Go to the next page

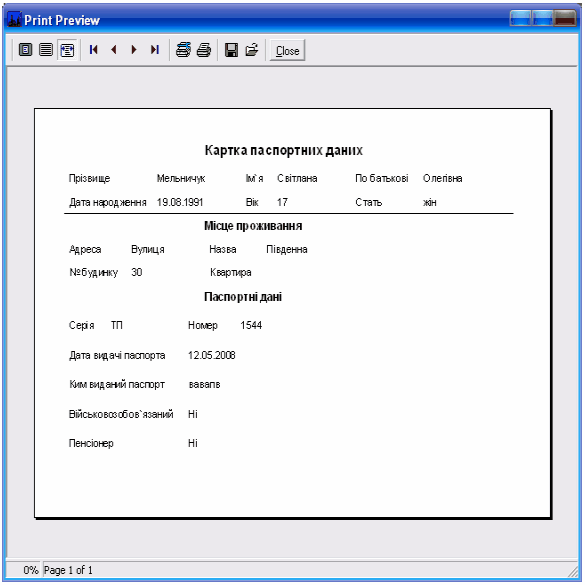point(134,50)
